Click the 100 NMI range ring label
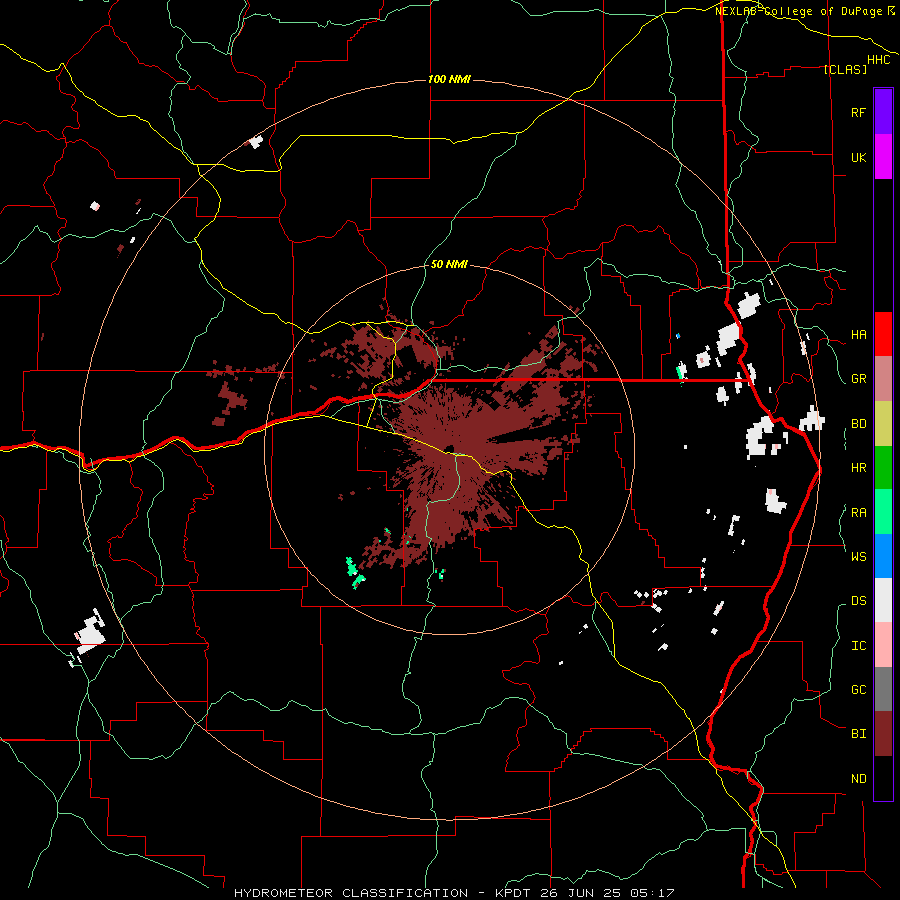The image size is (900, 900). (x=449, y=79)
